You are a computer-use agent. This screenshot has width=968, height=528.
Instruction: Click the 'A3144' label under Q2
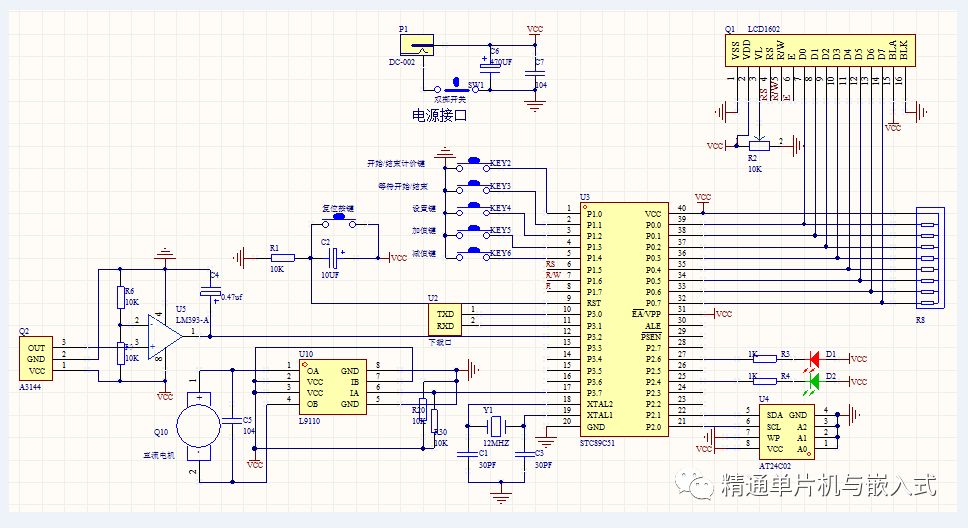pos(30,387)
